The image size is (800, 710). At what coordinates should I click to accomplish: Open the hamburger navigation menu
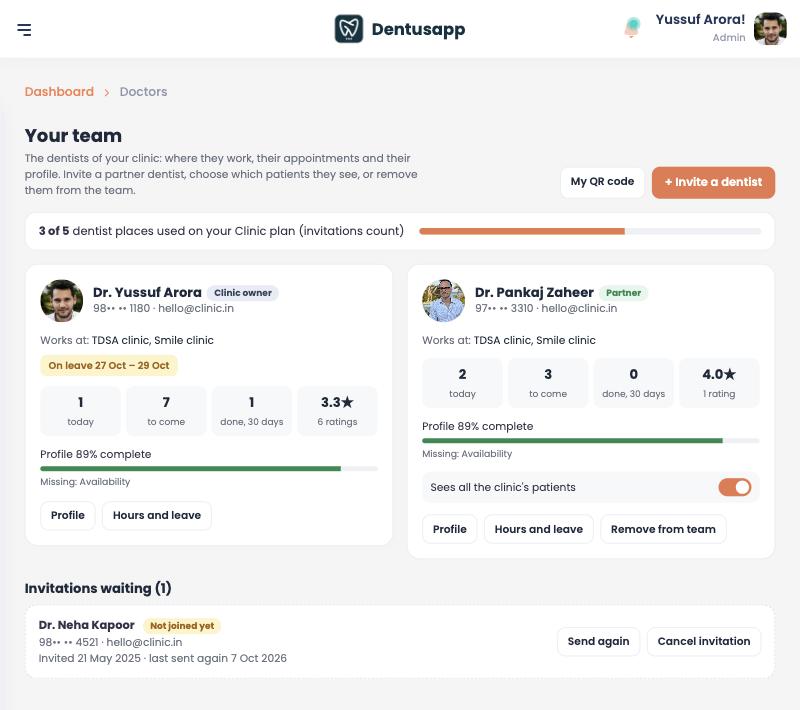[24, 30]
